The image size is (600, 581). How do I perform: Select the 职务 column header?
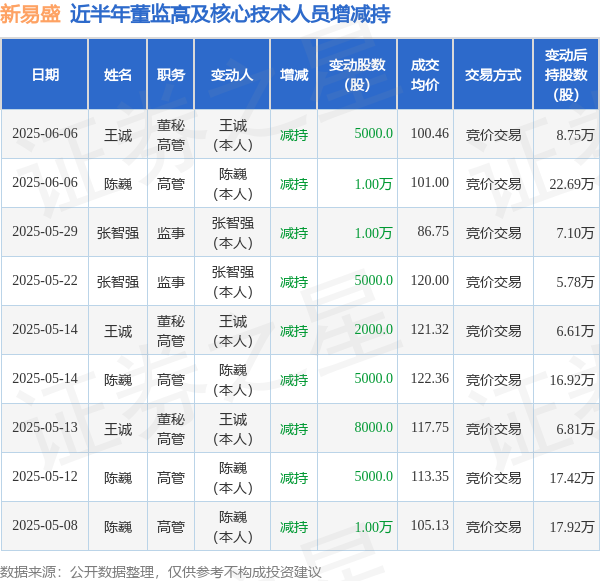pos(171,75)
